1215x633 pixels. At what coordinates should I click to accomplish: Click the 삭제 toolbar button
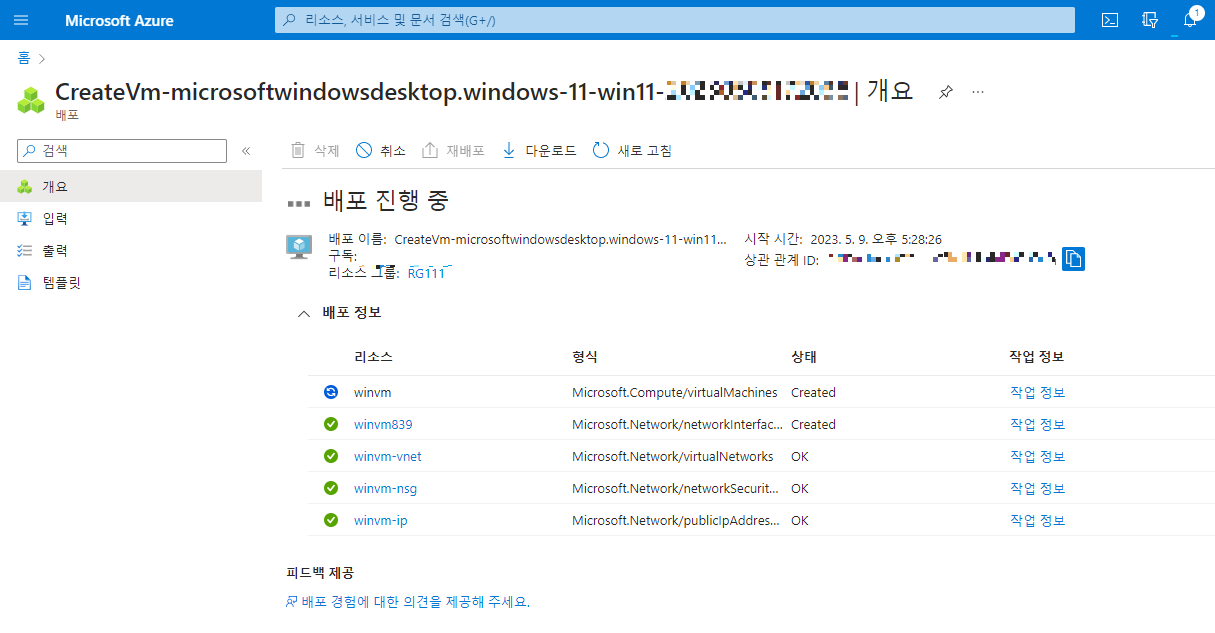(315, 151)
